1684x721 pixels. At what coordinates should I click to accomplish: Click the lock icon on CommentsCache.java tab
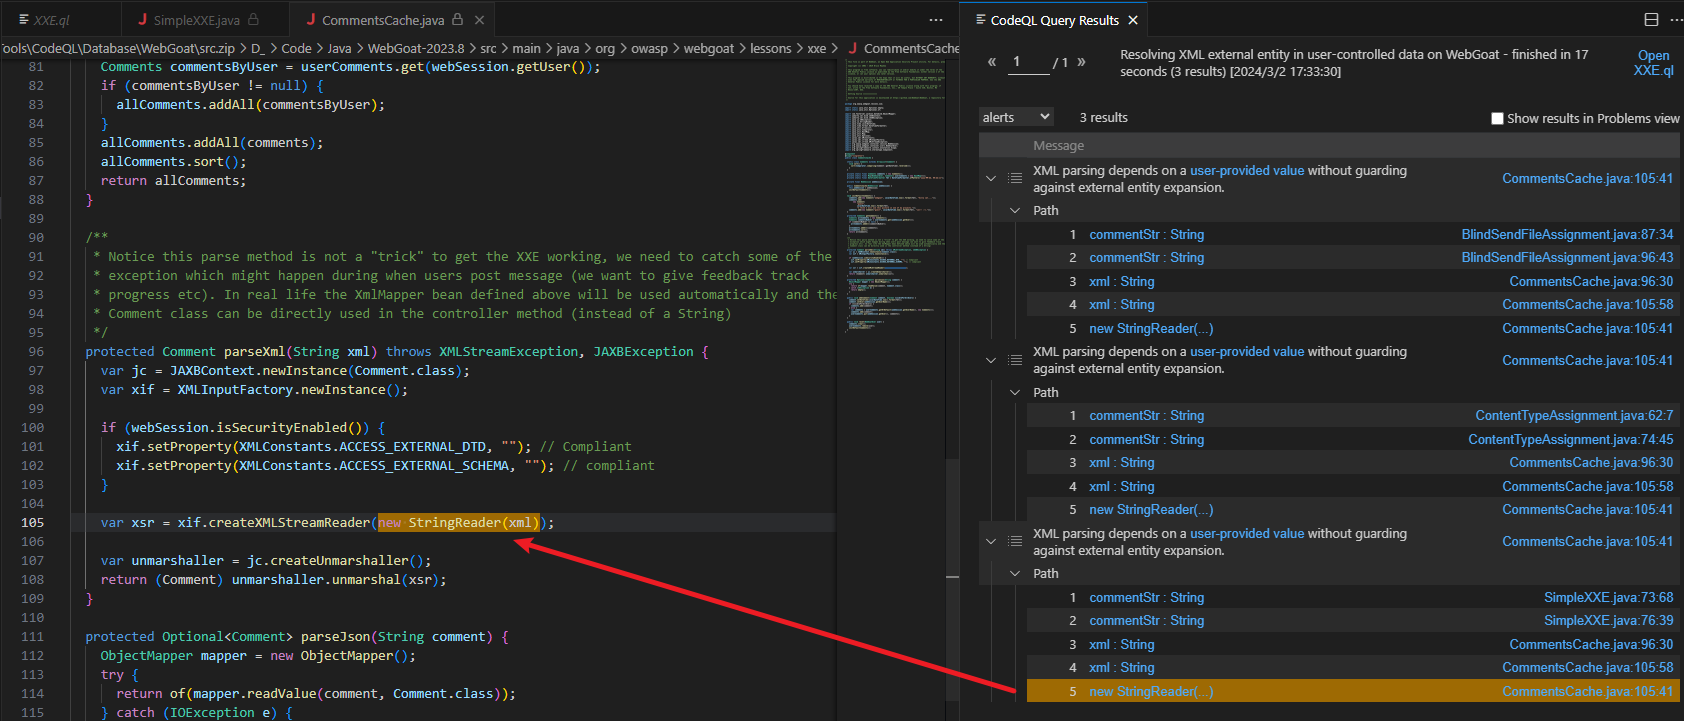click(x=458, y=20)
